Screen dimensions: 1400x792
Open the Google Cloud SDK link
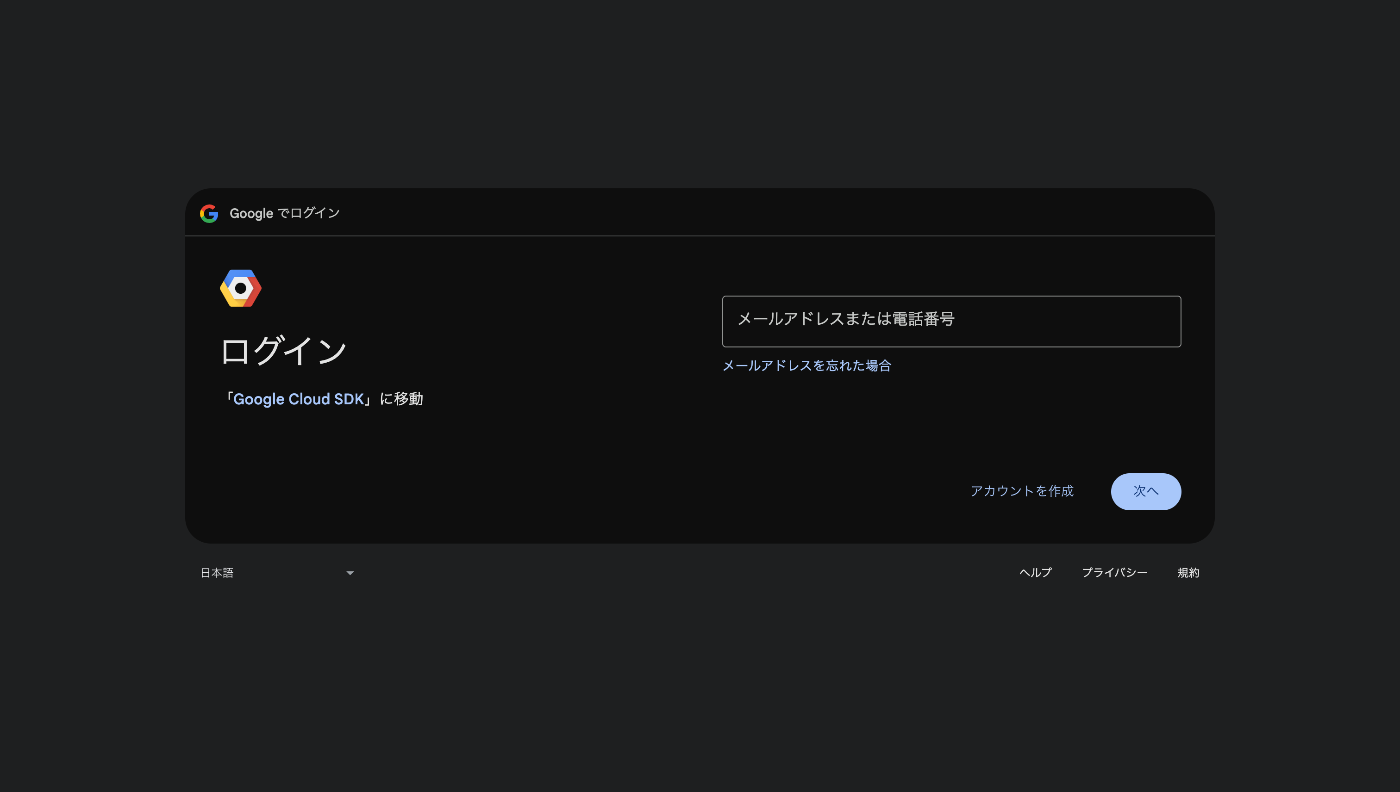point(299,399)
